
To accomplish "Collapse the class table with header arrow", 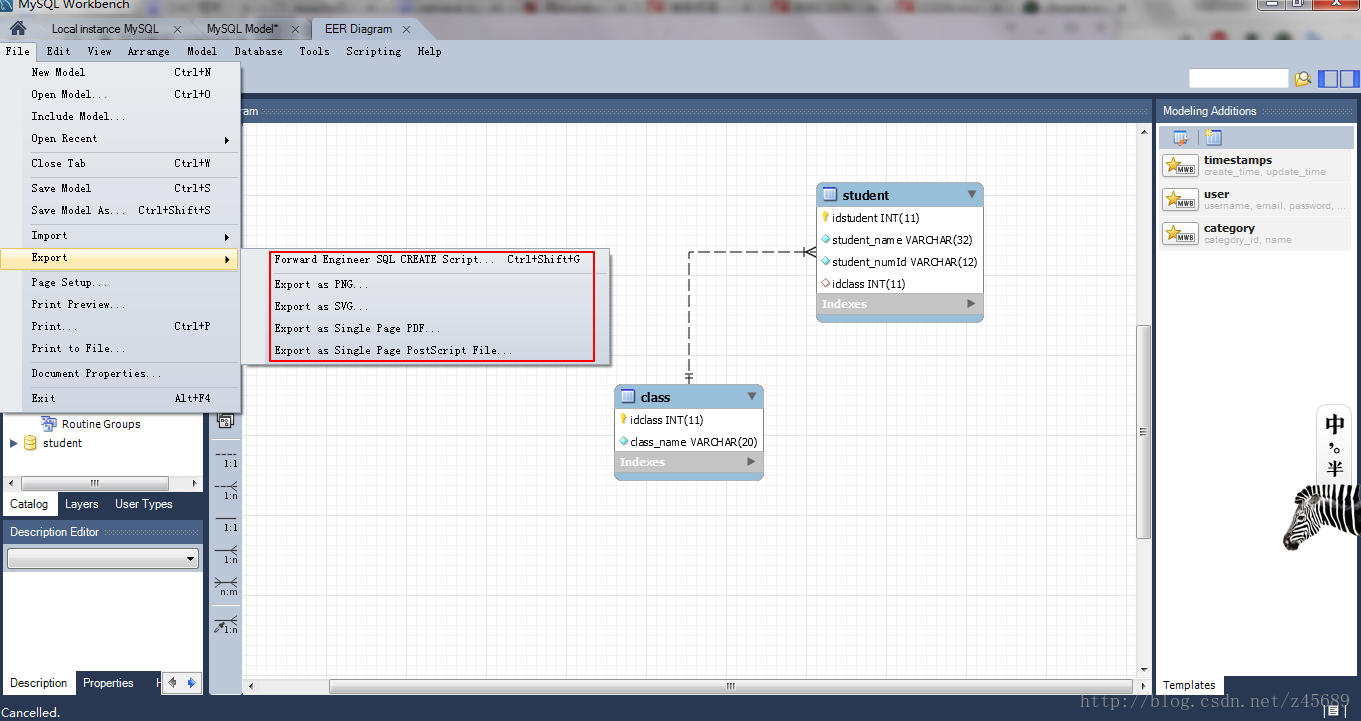I will [752, 397].
